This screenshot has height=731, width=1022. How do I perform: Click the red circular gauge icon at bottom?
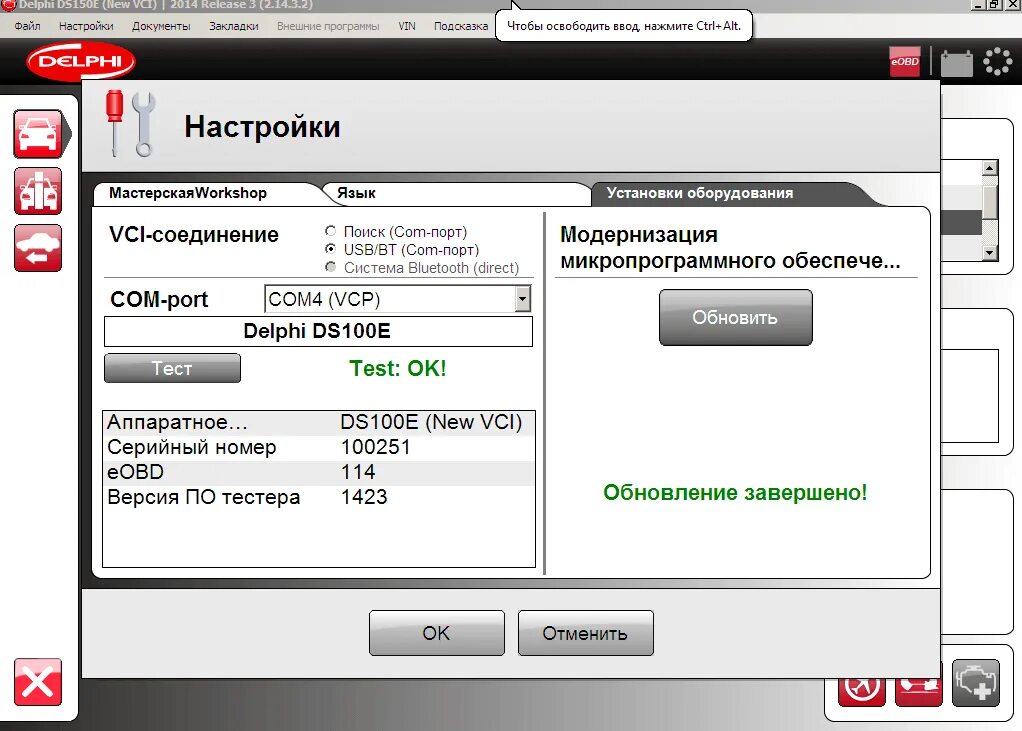click(x=862, y=691)
